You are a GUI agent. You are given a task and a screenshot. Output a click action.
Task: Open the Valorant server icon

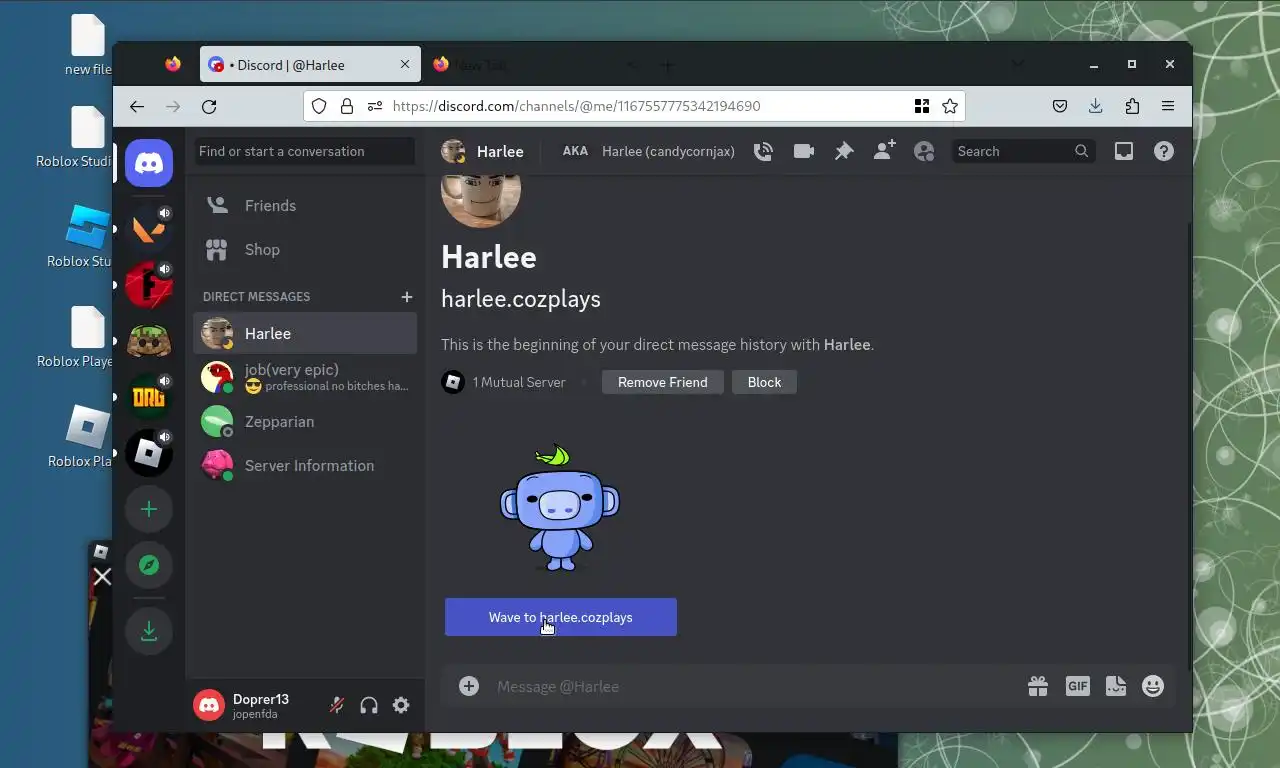[149, 229]
